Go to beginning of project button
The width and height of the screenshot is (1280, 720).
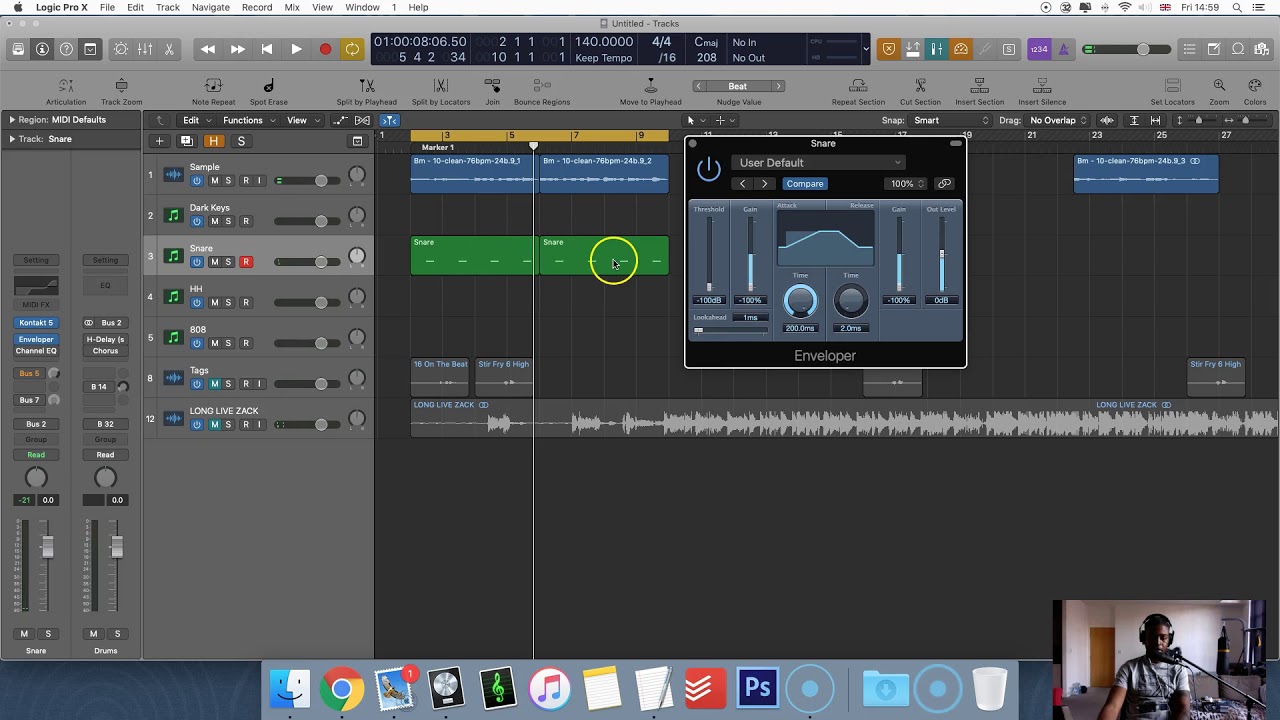[x=267, y=49]
